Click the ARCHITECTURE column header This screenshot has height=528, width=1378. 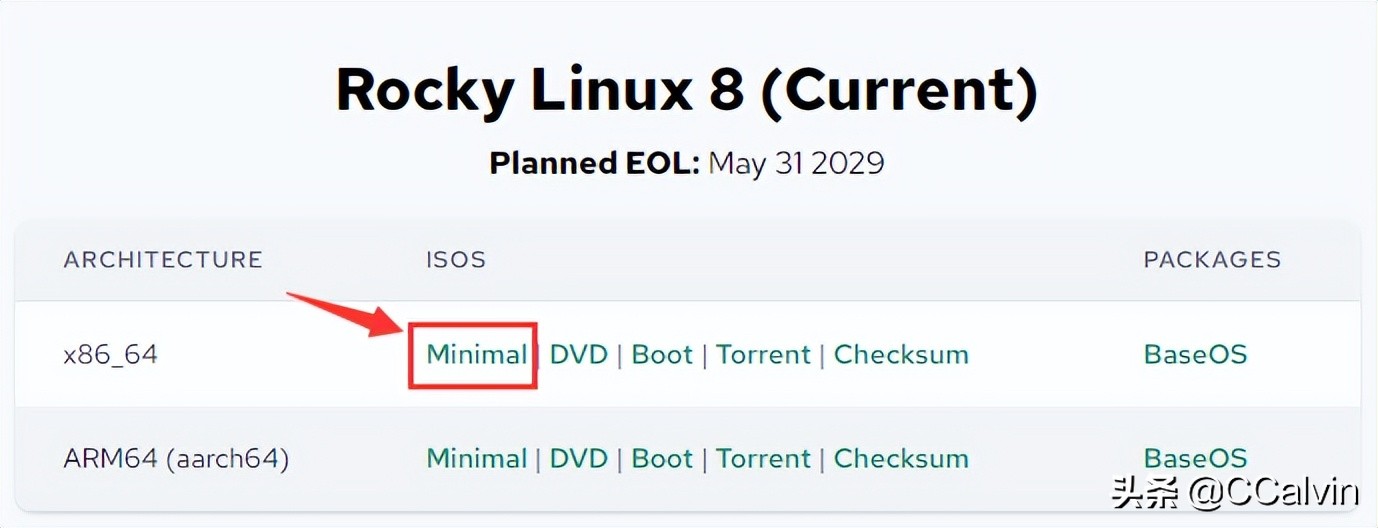tap(163, 260)
